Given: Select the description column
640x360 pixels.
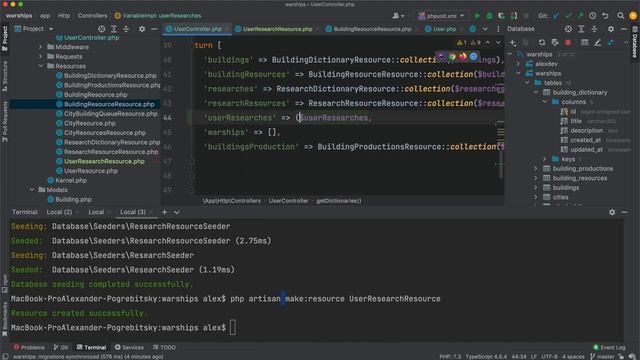Looking at the screenshot, I should click(x=587, y=131).
